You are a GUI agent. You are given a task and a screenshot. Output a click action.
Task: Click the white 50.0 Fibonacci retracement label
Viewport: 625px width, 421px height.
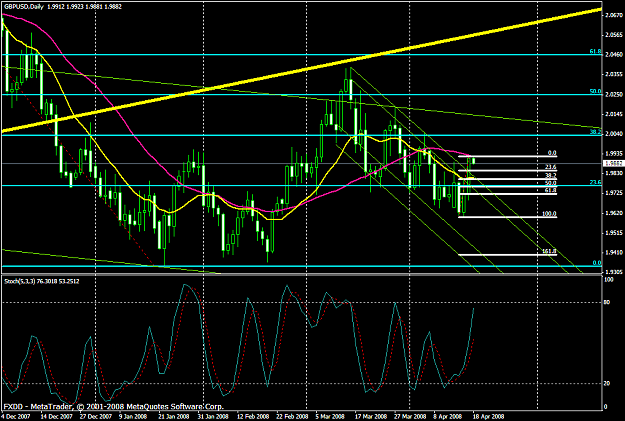click(550, 183)
